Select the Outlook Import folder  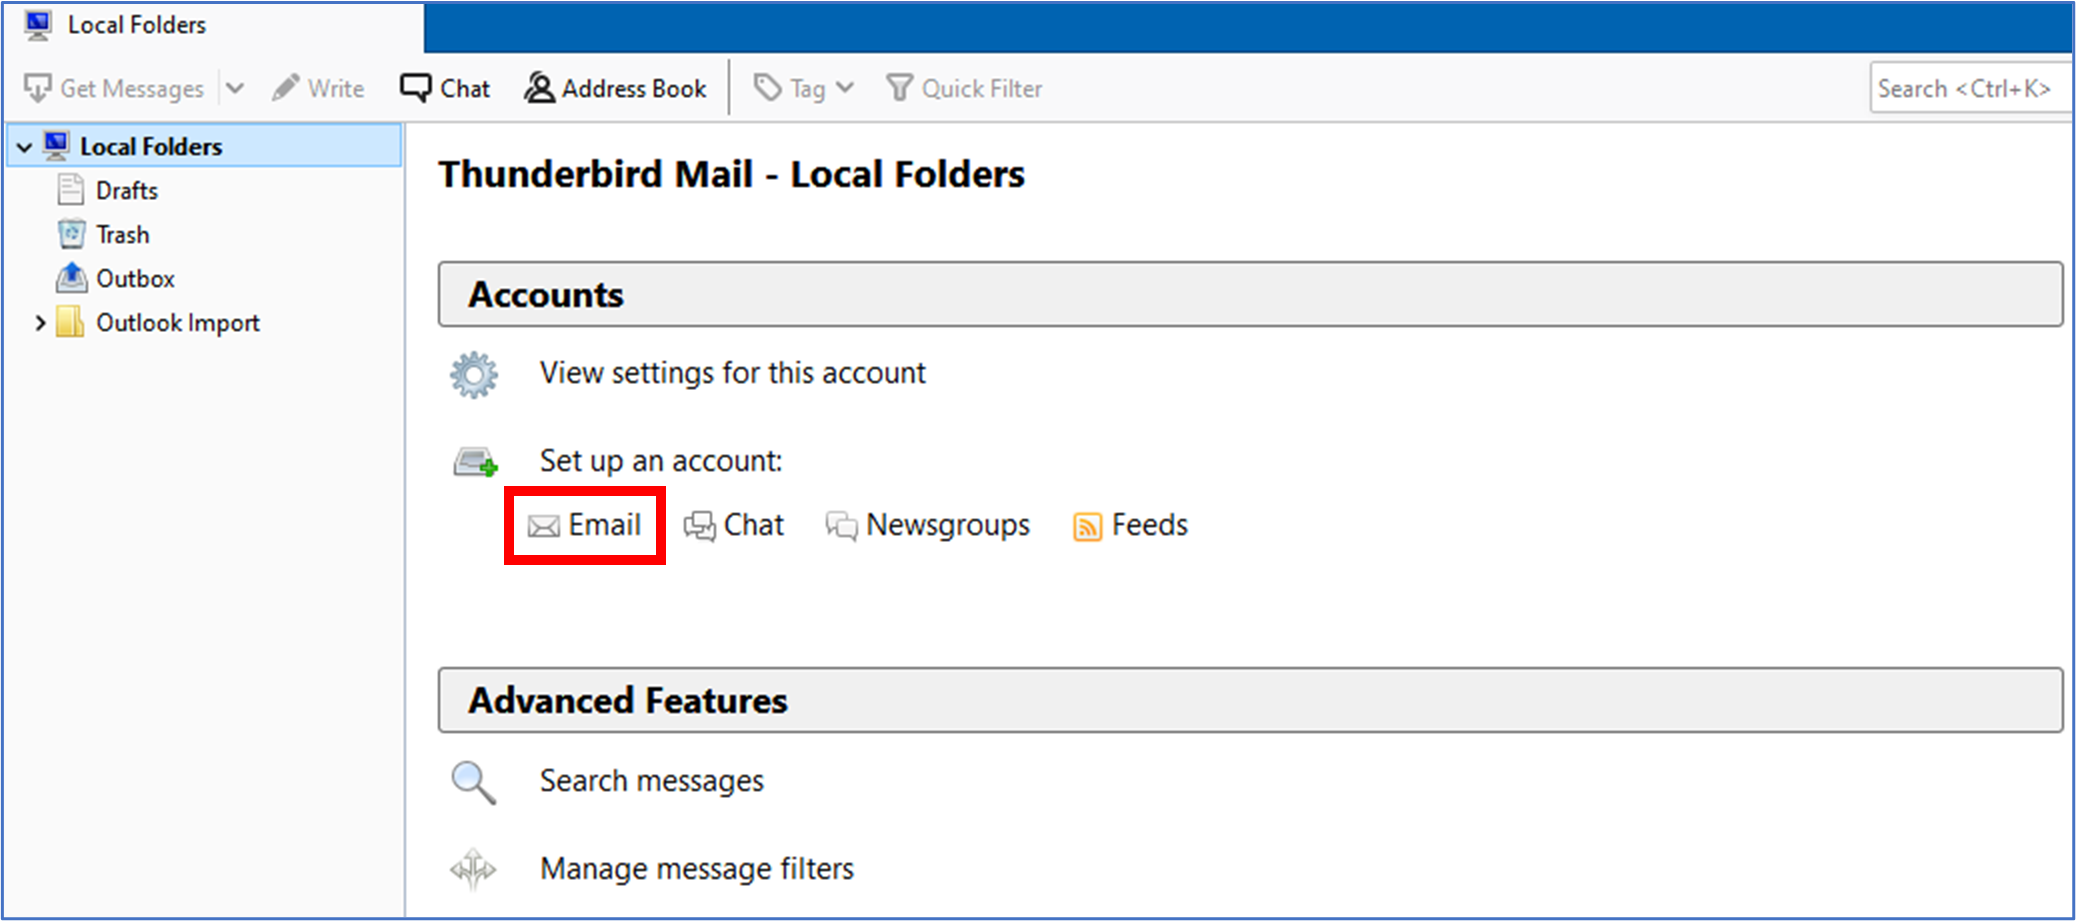(x=177, y=323)
